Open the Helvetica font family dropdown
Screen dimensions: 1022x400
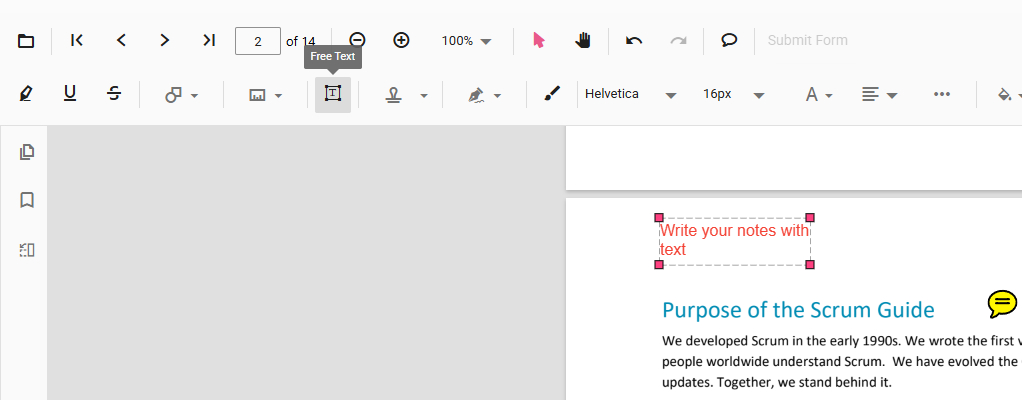(630, 94)
